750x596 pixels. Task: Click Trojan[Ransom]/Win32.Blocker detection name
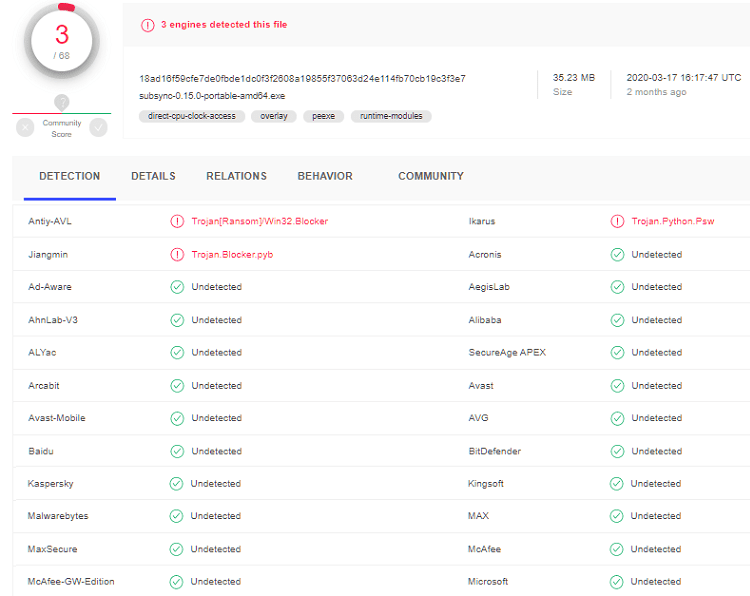[x=260, y=221]
